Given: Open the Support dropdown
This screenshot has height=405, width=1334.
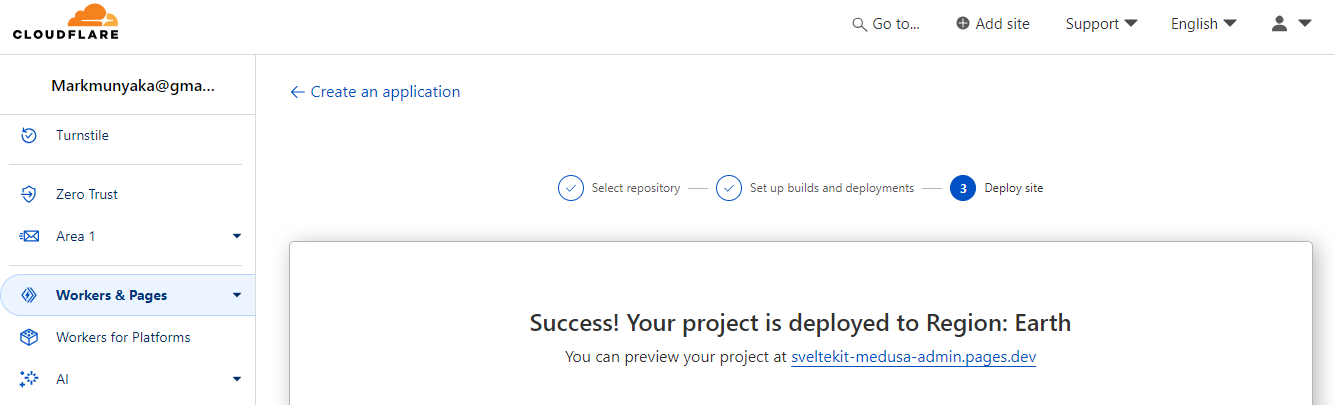Looking at the screenshot, I should coord(1101,24).
